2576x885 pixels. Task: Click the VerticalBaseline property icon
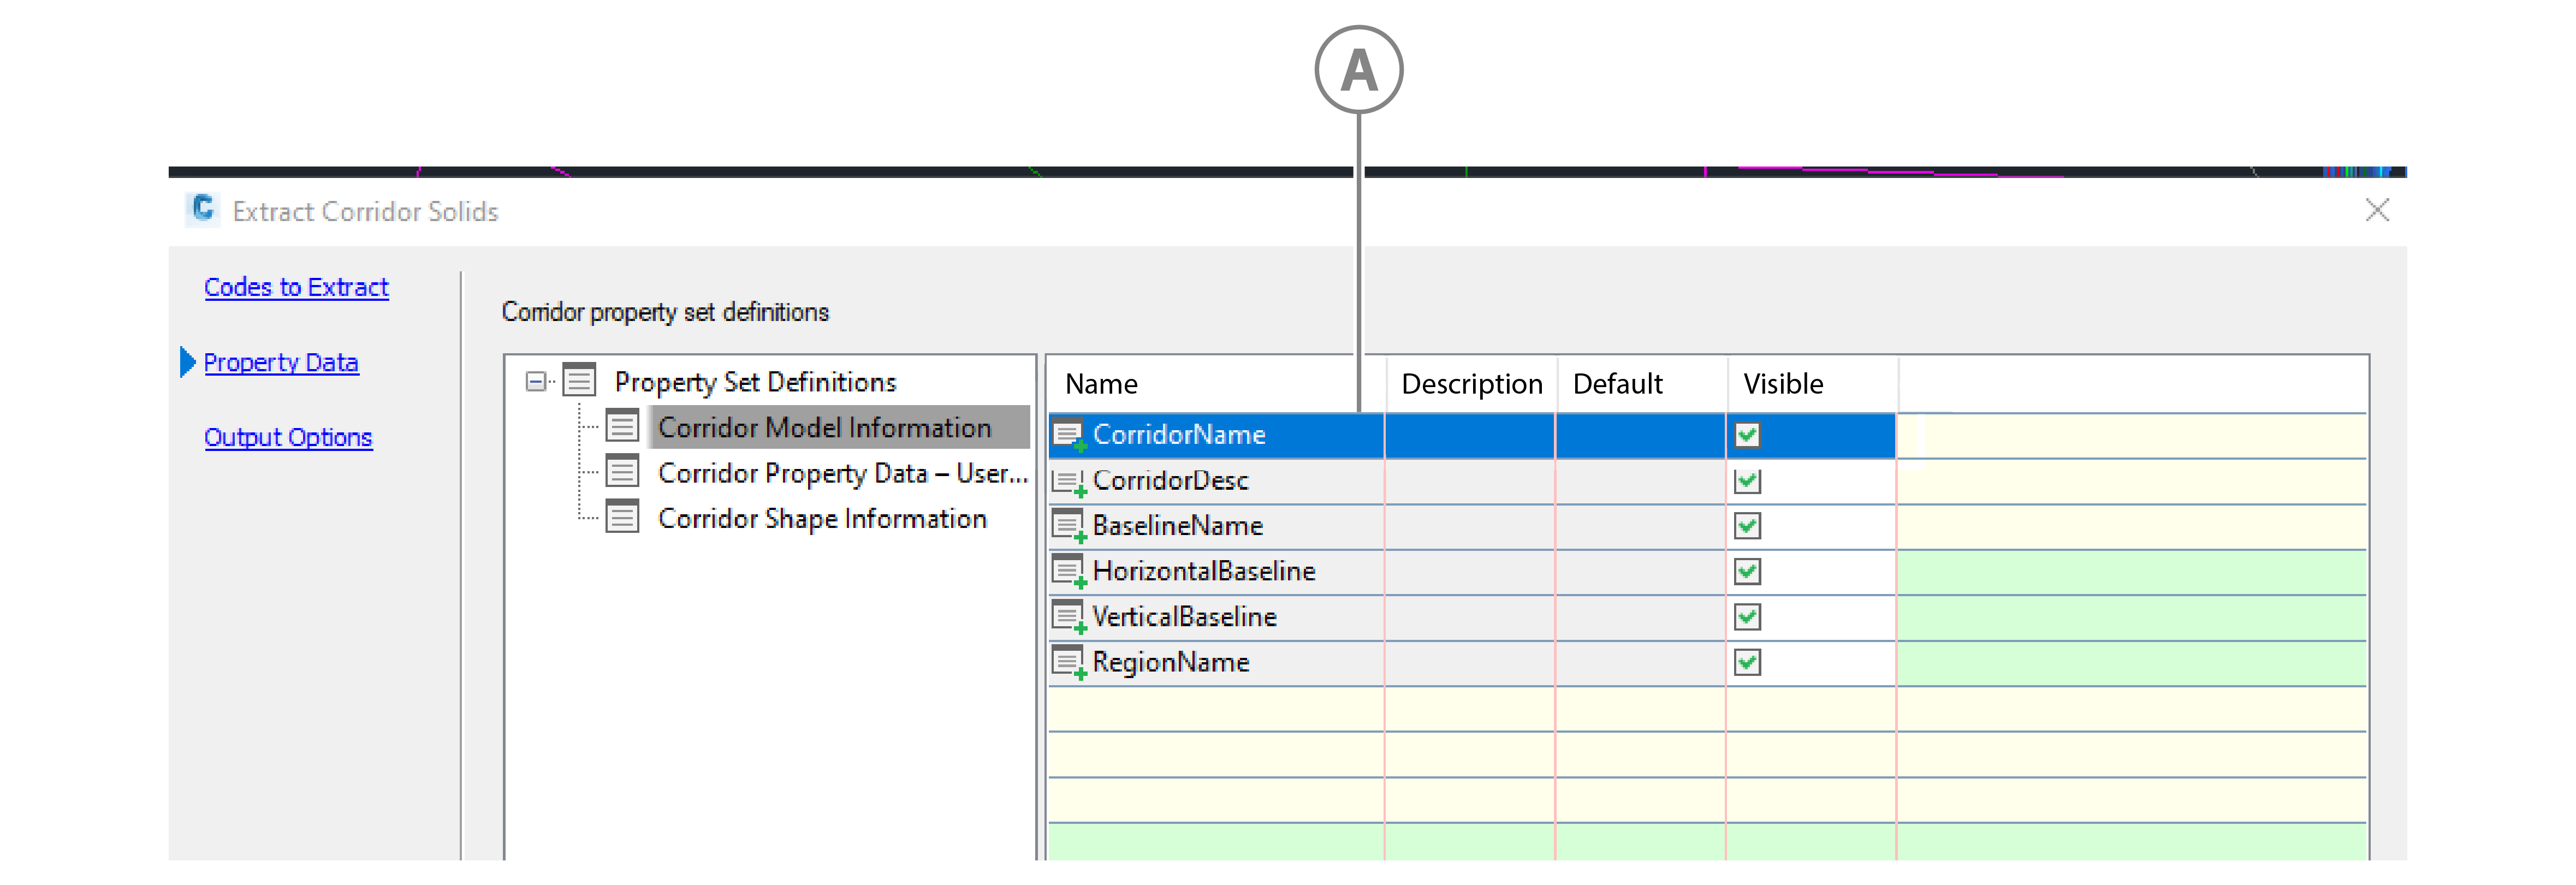coord(1068,617)
